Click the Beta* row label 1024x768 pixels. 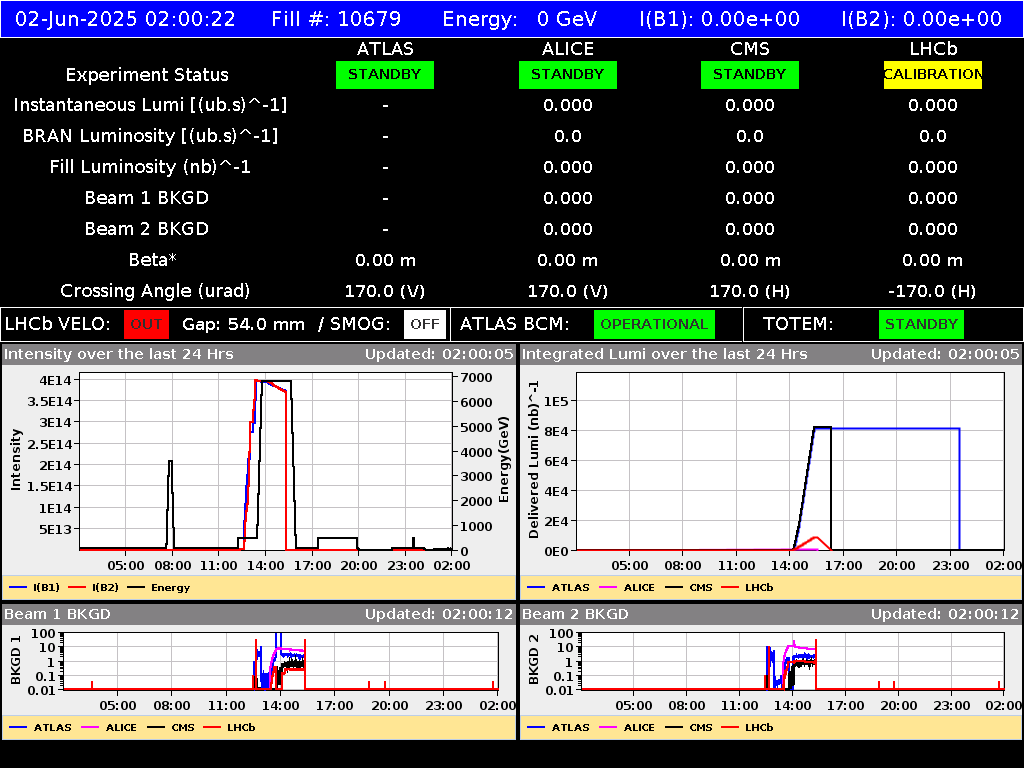click(x=153, y=260)
